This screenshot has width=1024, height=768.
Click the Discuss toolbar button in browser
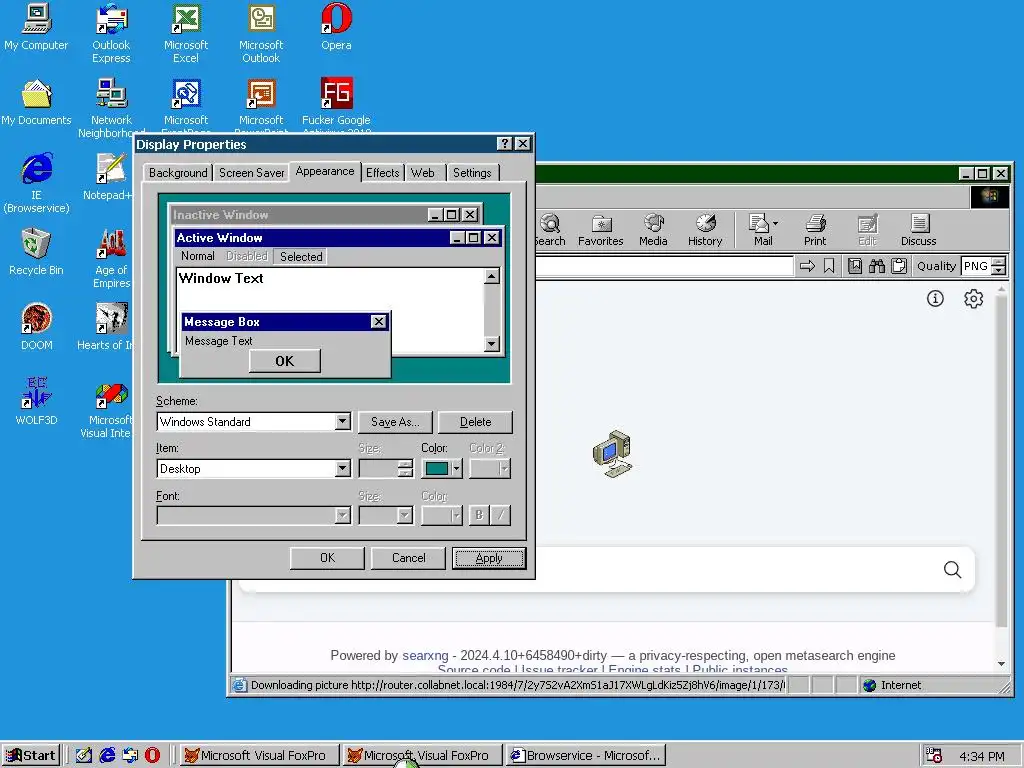(919, 231)
